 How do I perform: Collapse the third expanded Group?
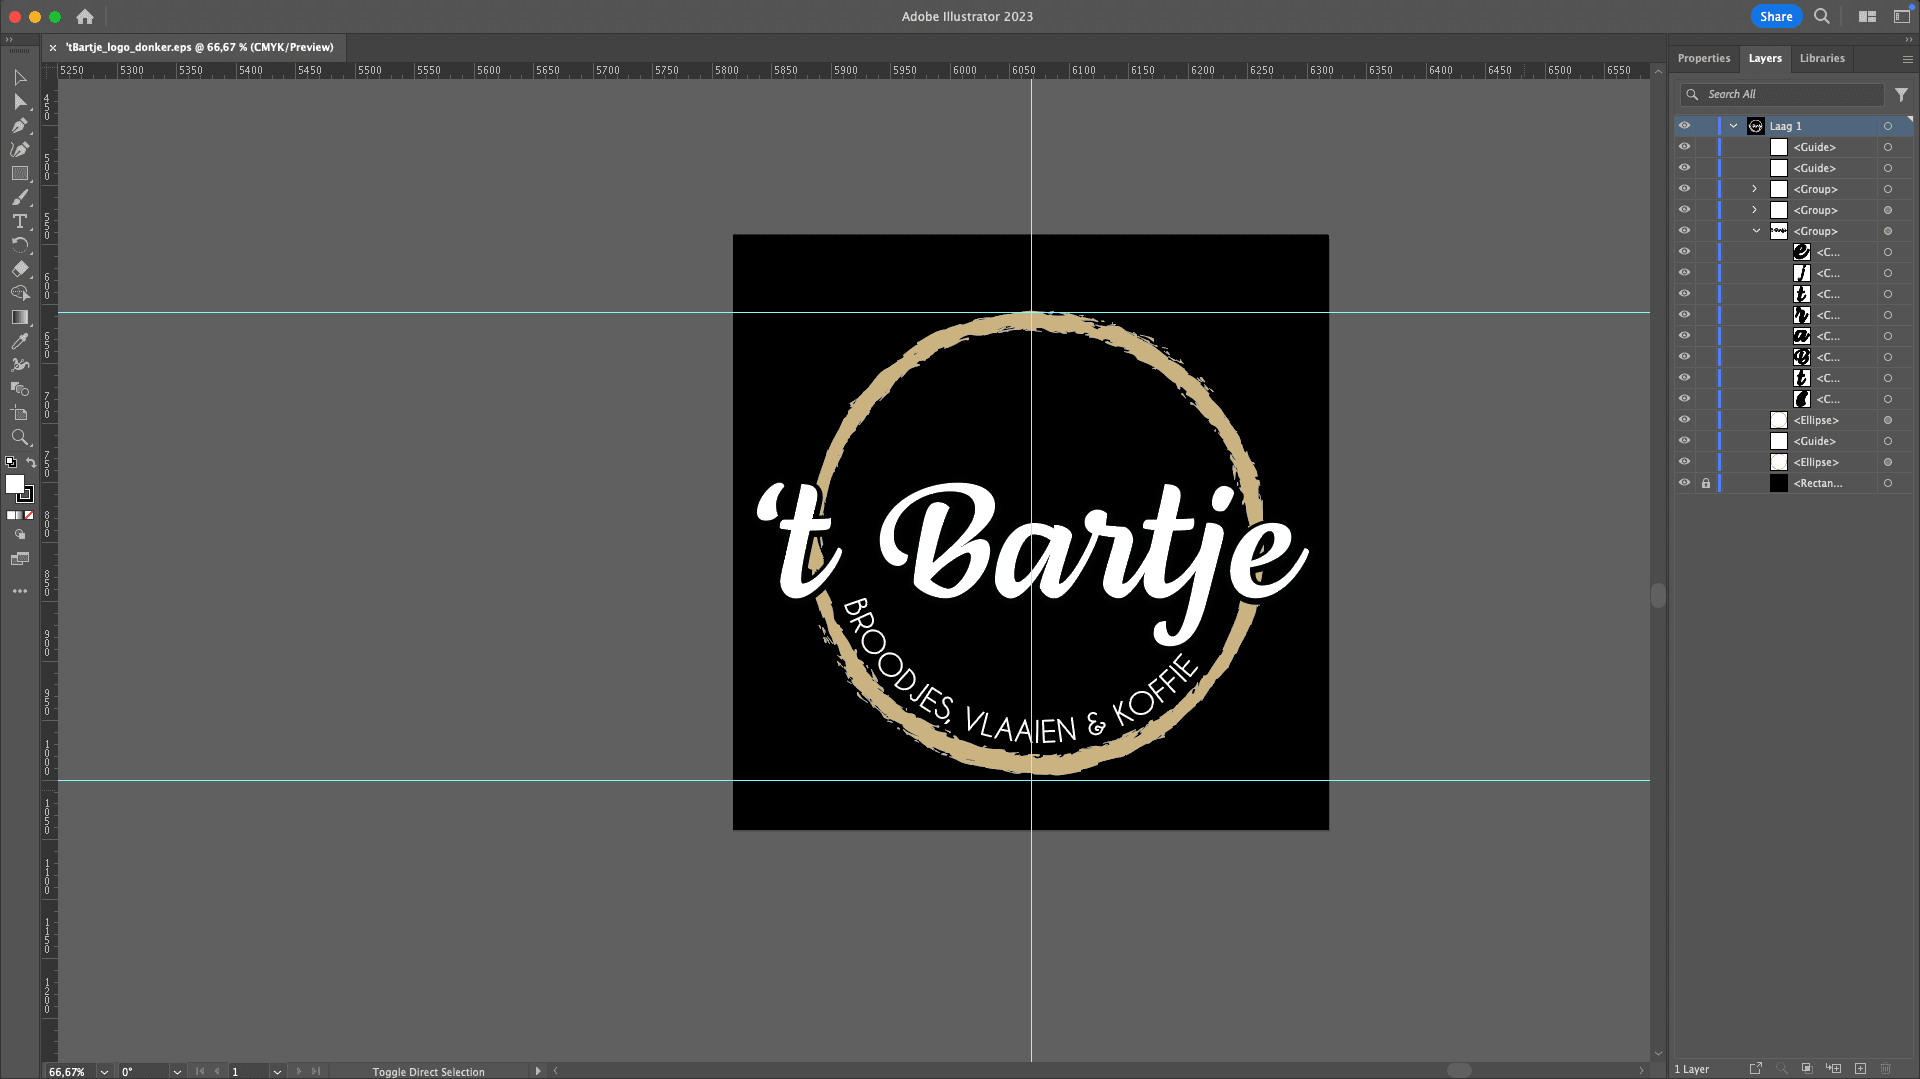[1757, 231]
